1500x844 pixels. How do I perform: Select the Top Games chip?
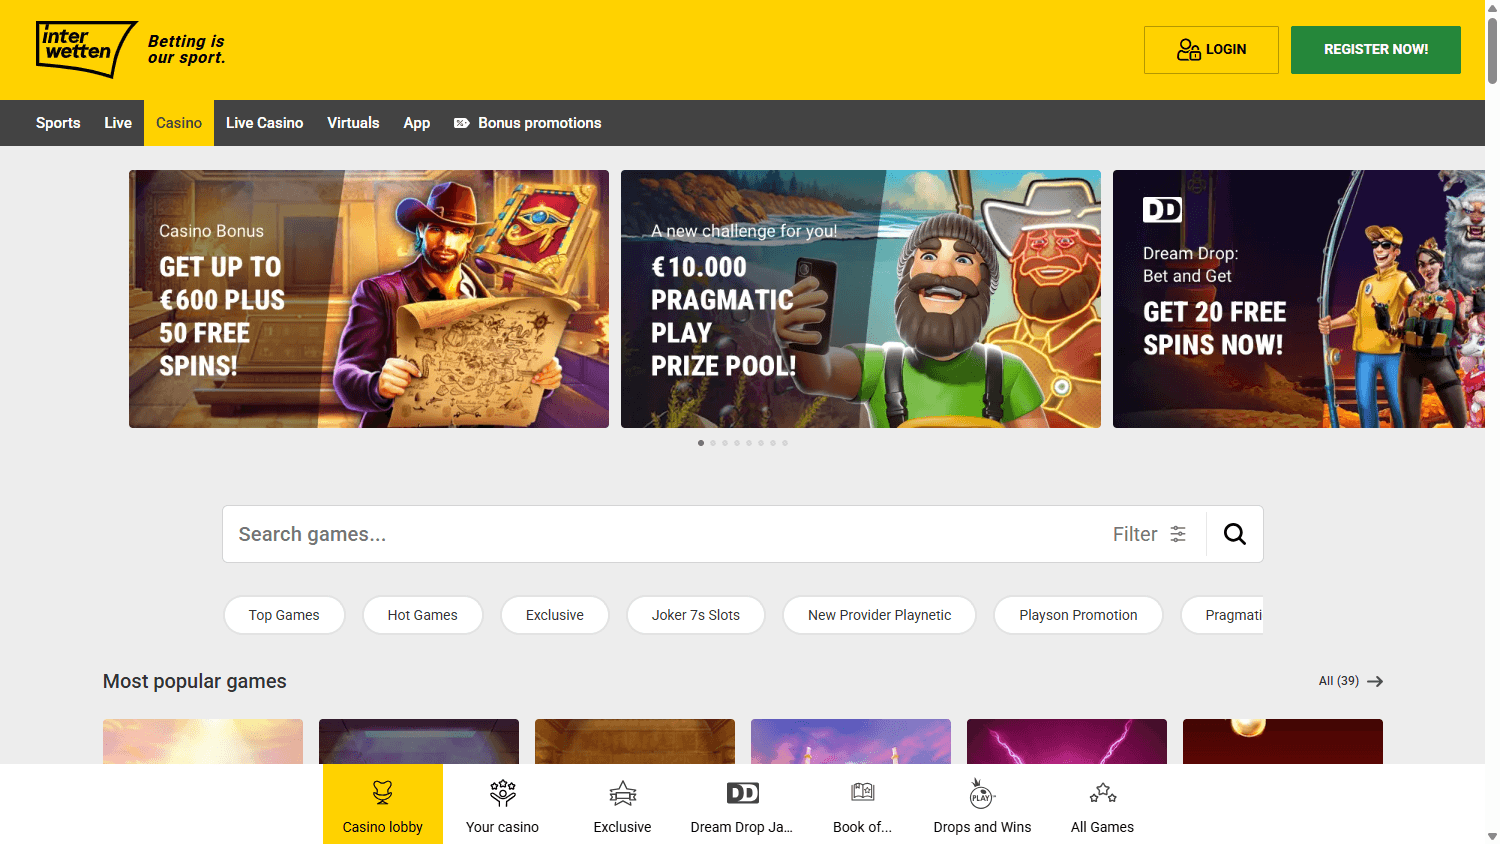point(284,615)
